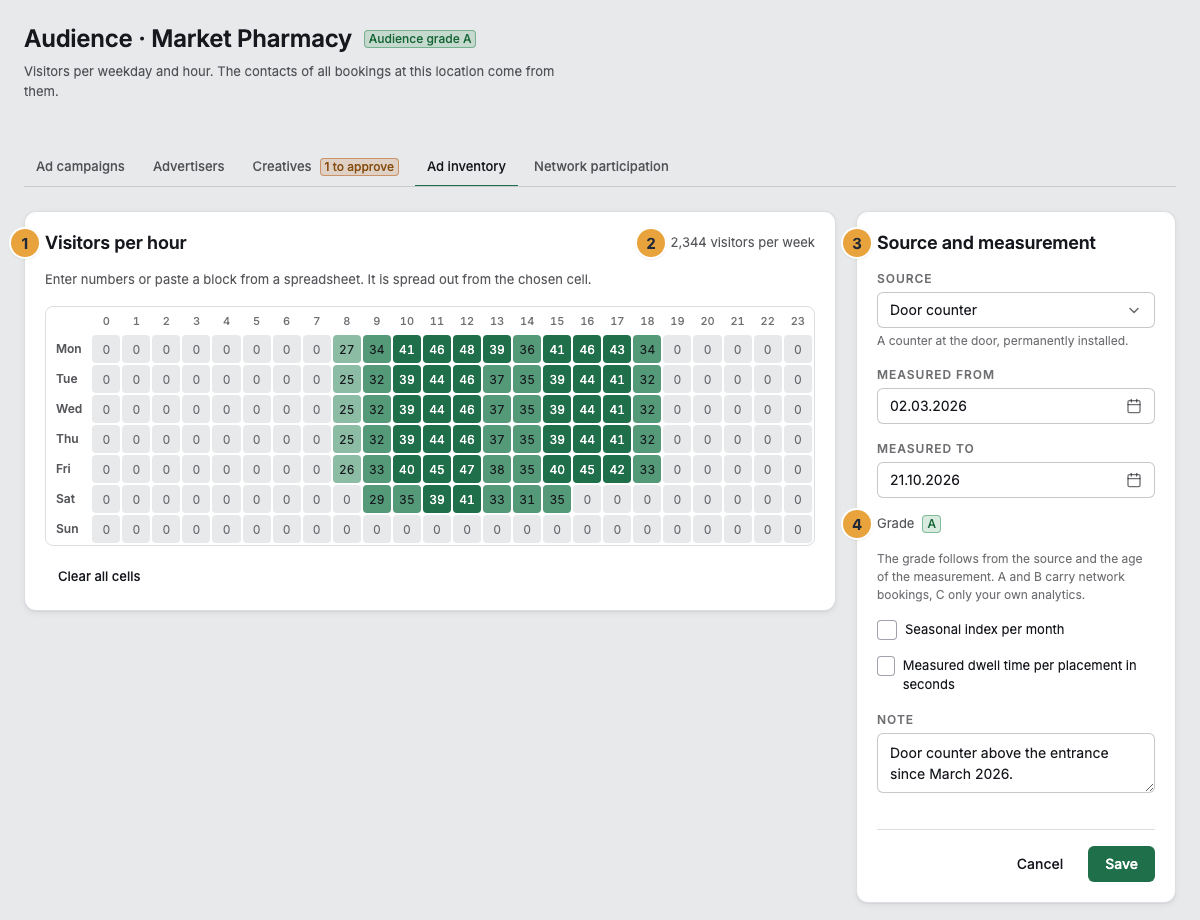The height and width of the screenshot is (920, 1200).
Task: Click hour 23 column header
Action: point(797,321)
